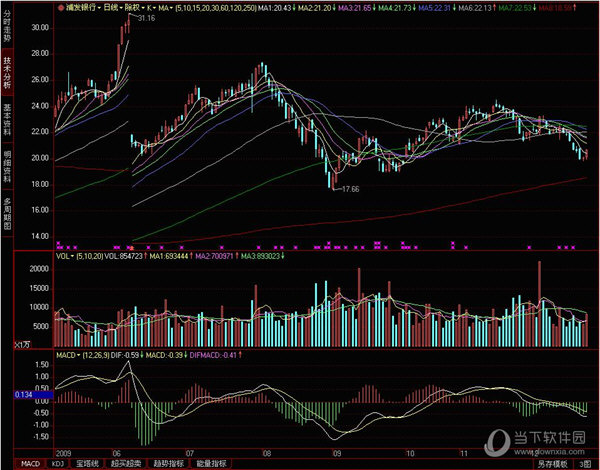Click the MACD:-0.39 value
Image resolution: width=600 pixels, height=470 pixels.
(165, 355)
